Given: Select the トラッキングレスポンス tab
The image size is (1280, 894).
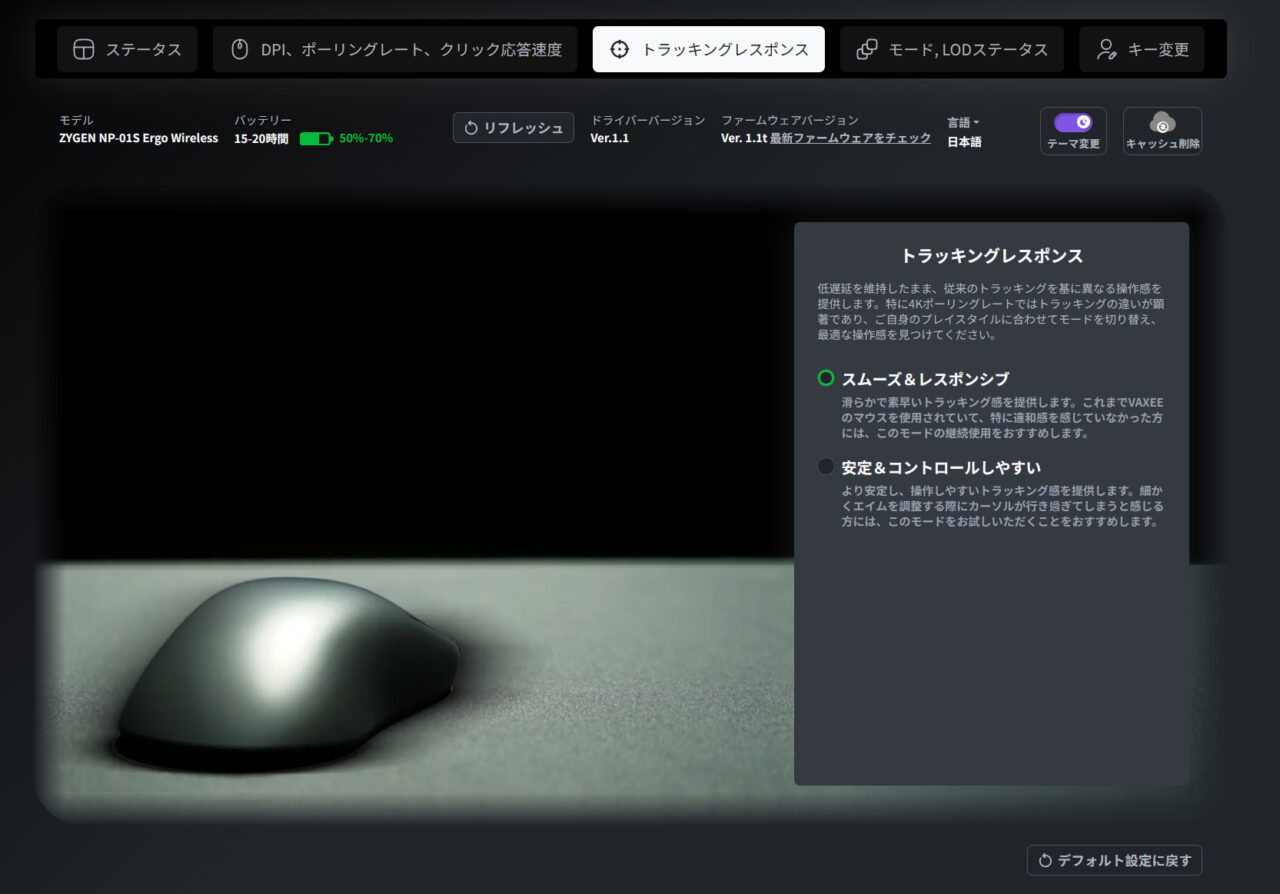Looking at the screenshot, I should coord(709,49).
